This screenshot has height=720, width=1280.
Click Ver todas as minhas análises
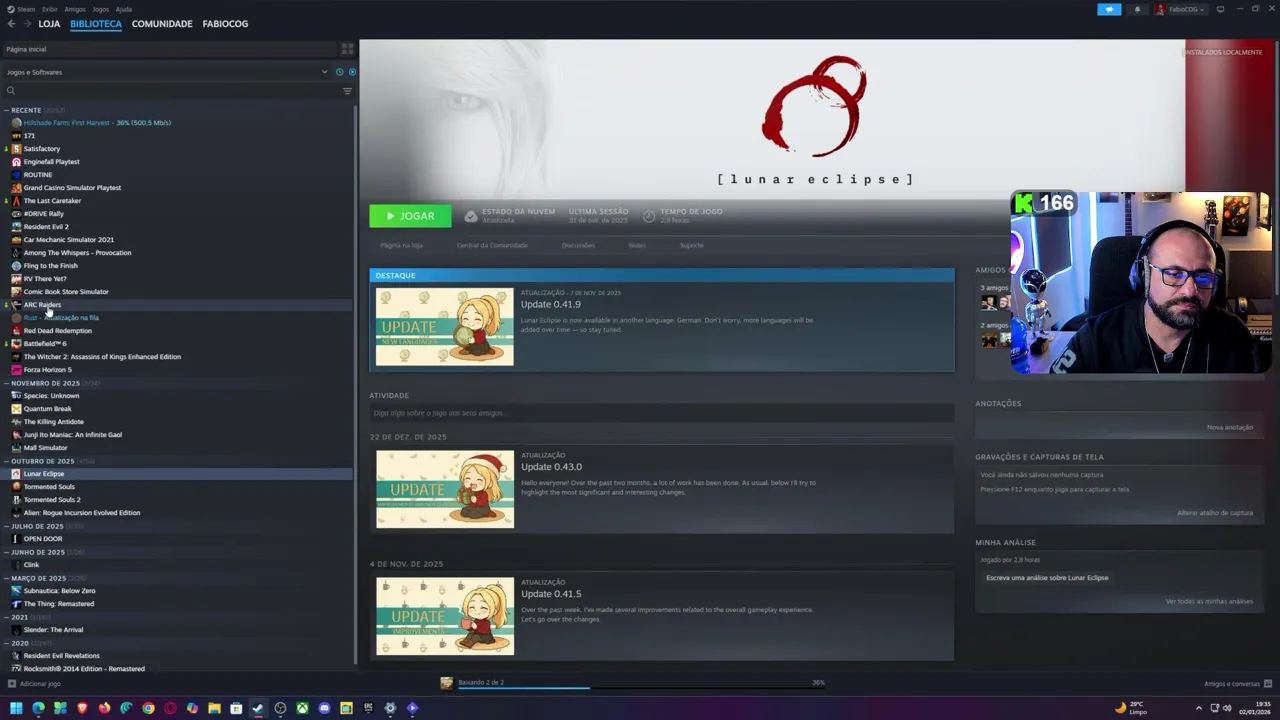[1209, 601]
